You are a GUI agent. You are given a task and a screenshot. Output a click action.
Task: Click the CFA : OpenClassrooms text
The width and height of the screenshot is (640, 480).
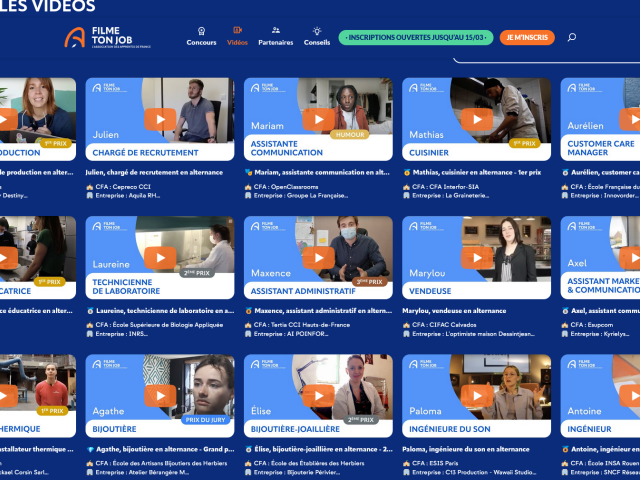click(286, 187)
